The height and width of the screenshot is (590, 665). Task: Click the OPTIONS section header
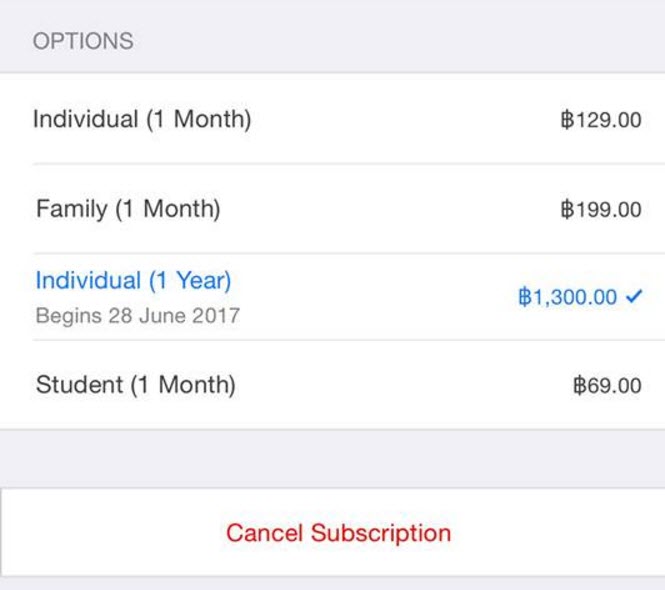point(83,42)
